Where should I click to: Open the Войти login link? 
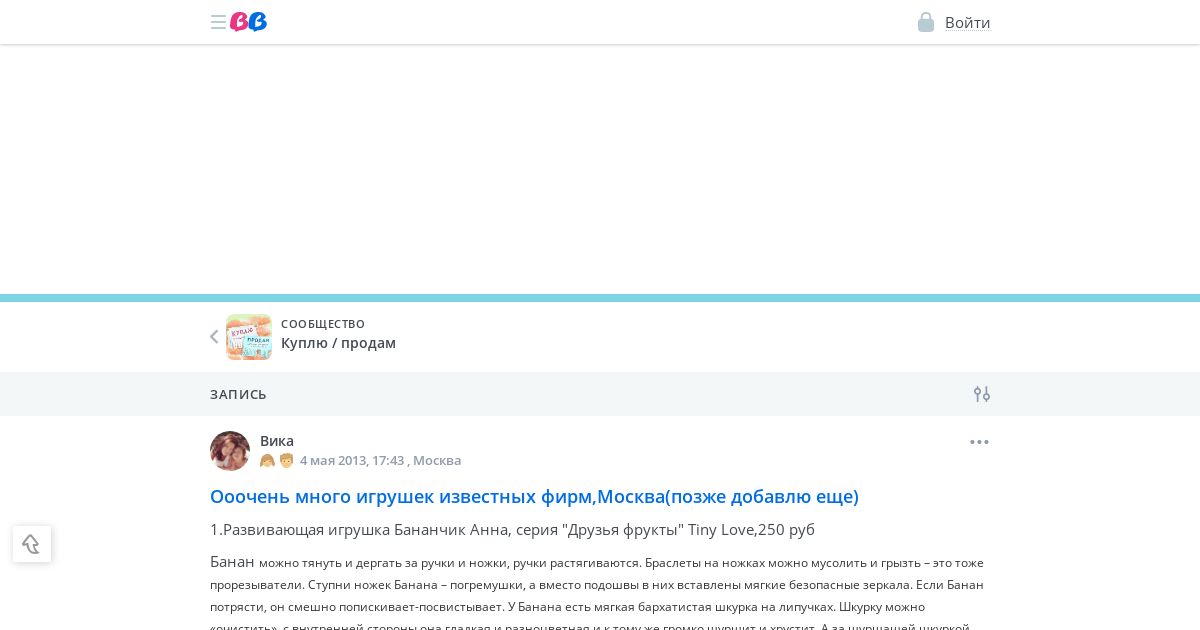pos(967,23)
